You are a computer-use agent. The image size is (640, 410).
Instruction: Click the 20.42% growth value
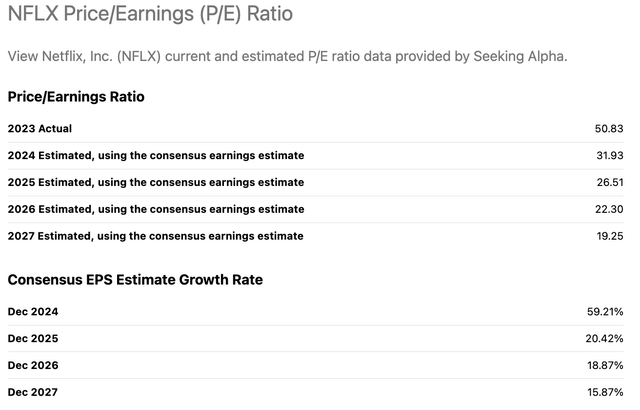[x=605, y=338]
